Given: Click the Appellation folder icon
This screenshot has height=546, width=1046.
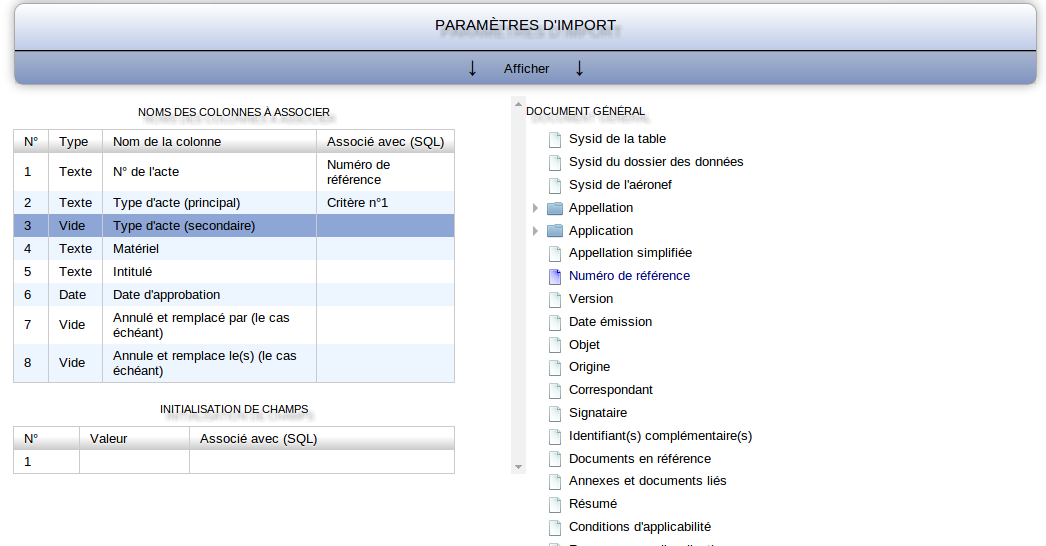Looking at the screenshot, I should coord(554,208).
